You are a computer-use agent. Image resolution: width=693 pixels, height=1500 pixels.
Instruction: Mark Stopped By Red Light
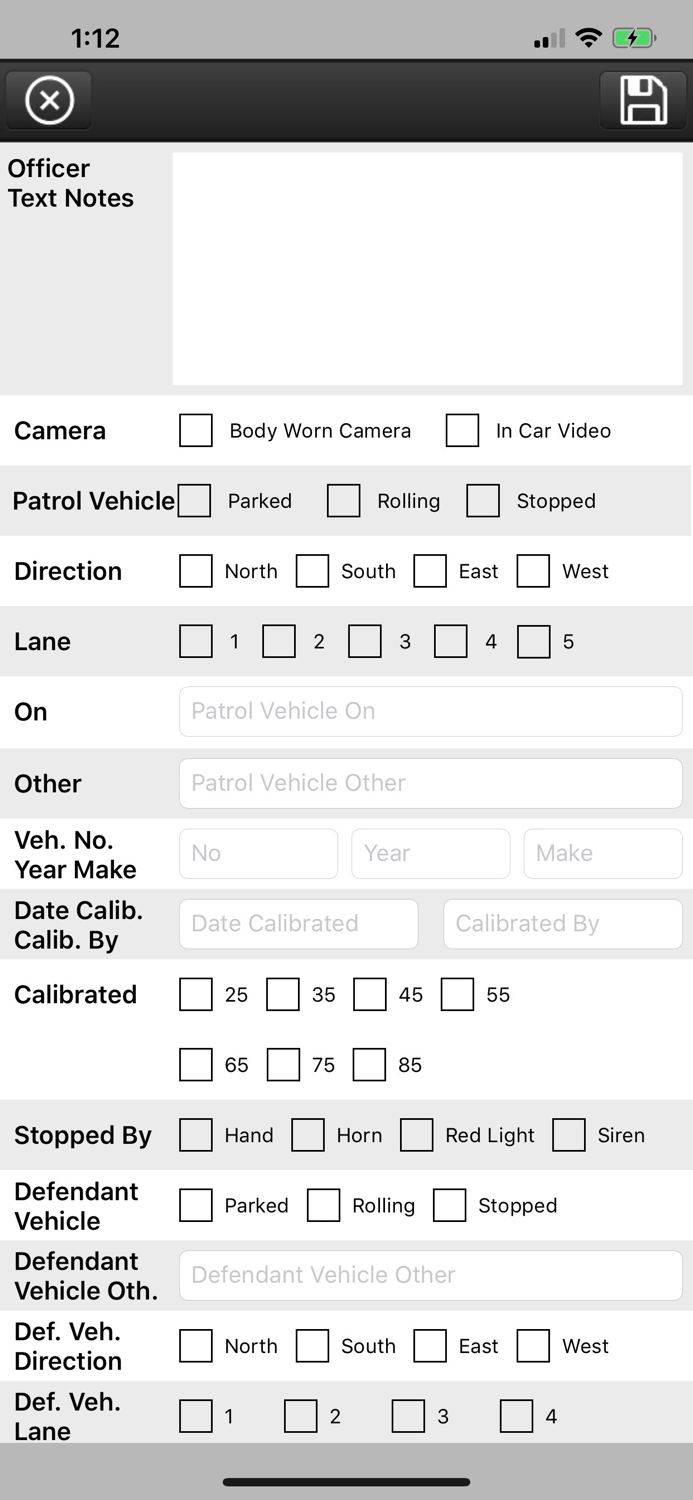(416, 1135)
